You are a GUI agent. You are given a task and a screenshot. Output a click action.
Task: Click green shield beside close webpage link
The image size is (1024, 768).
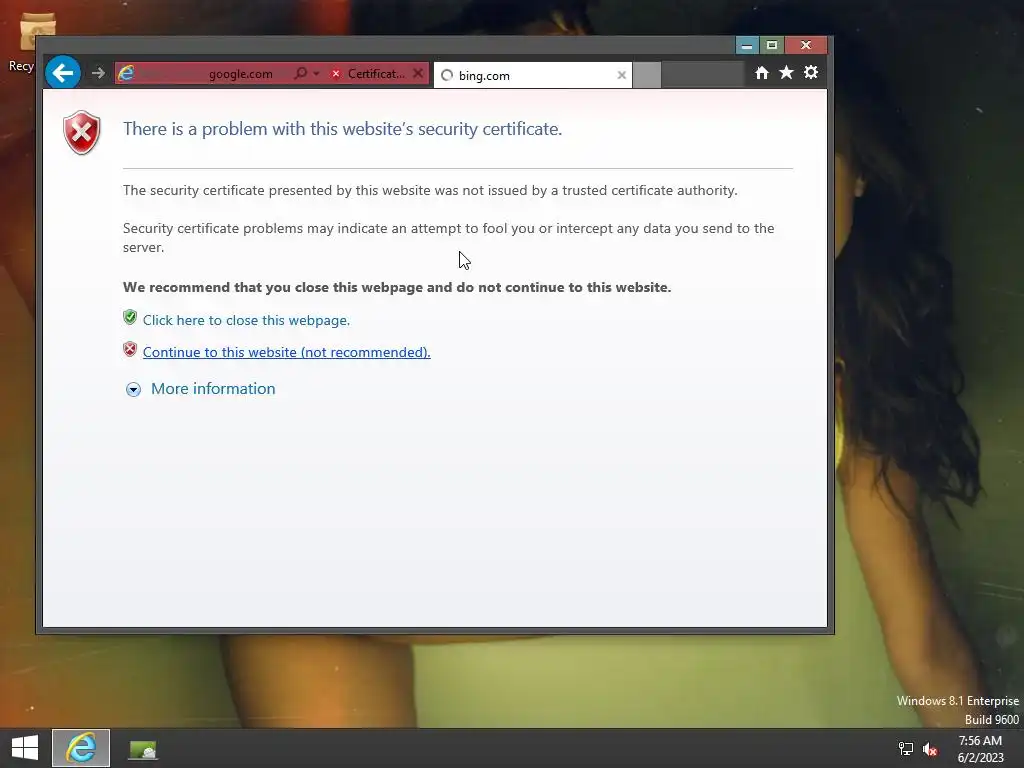130,317
